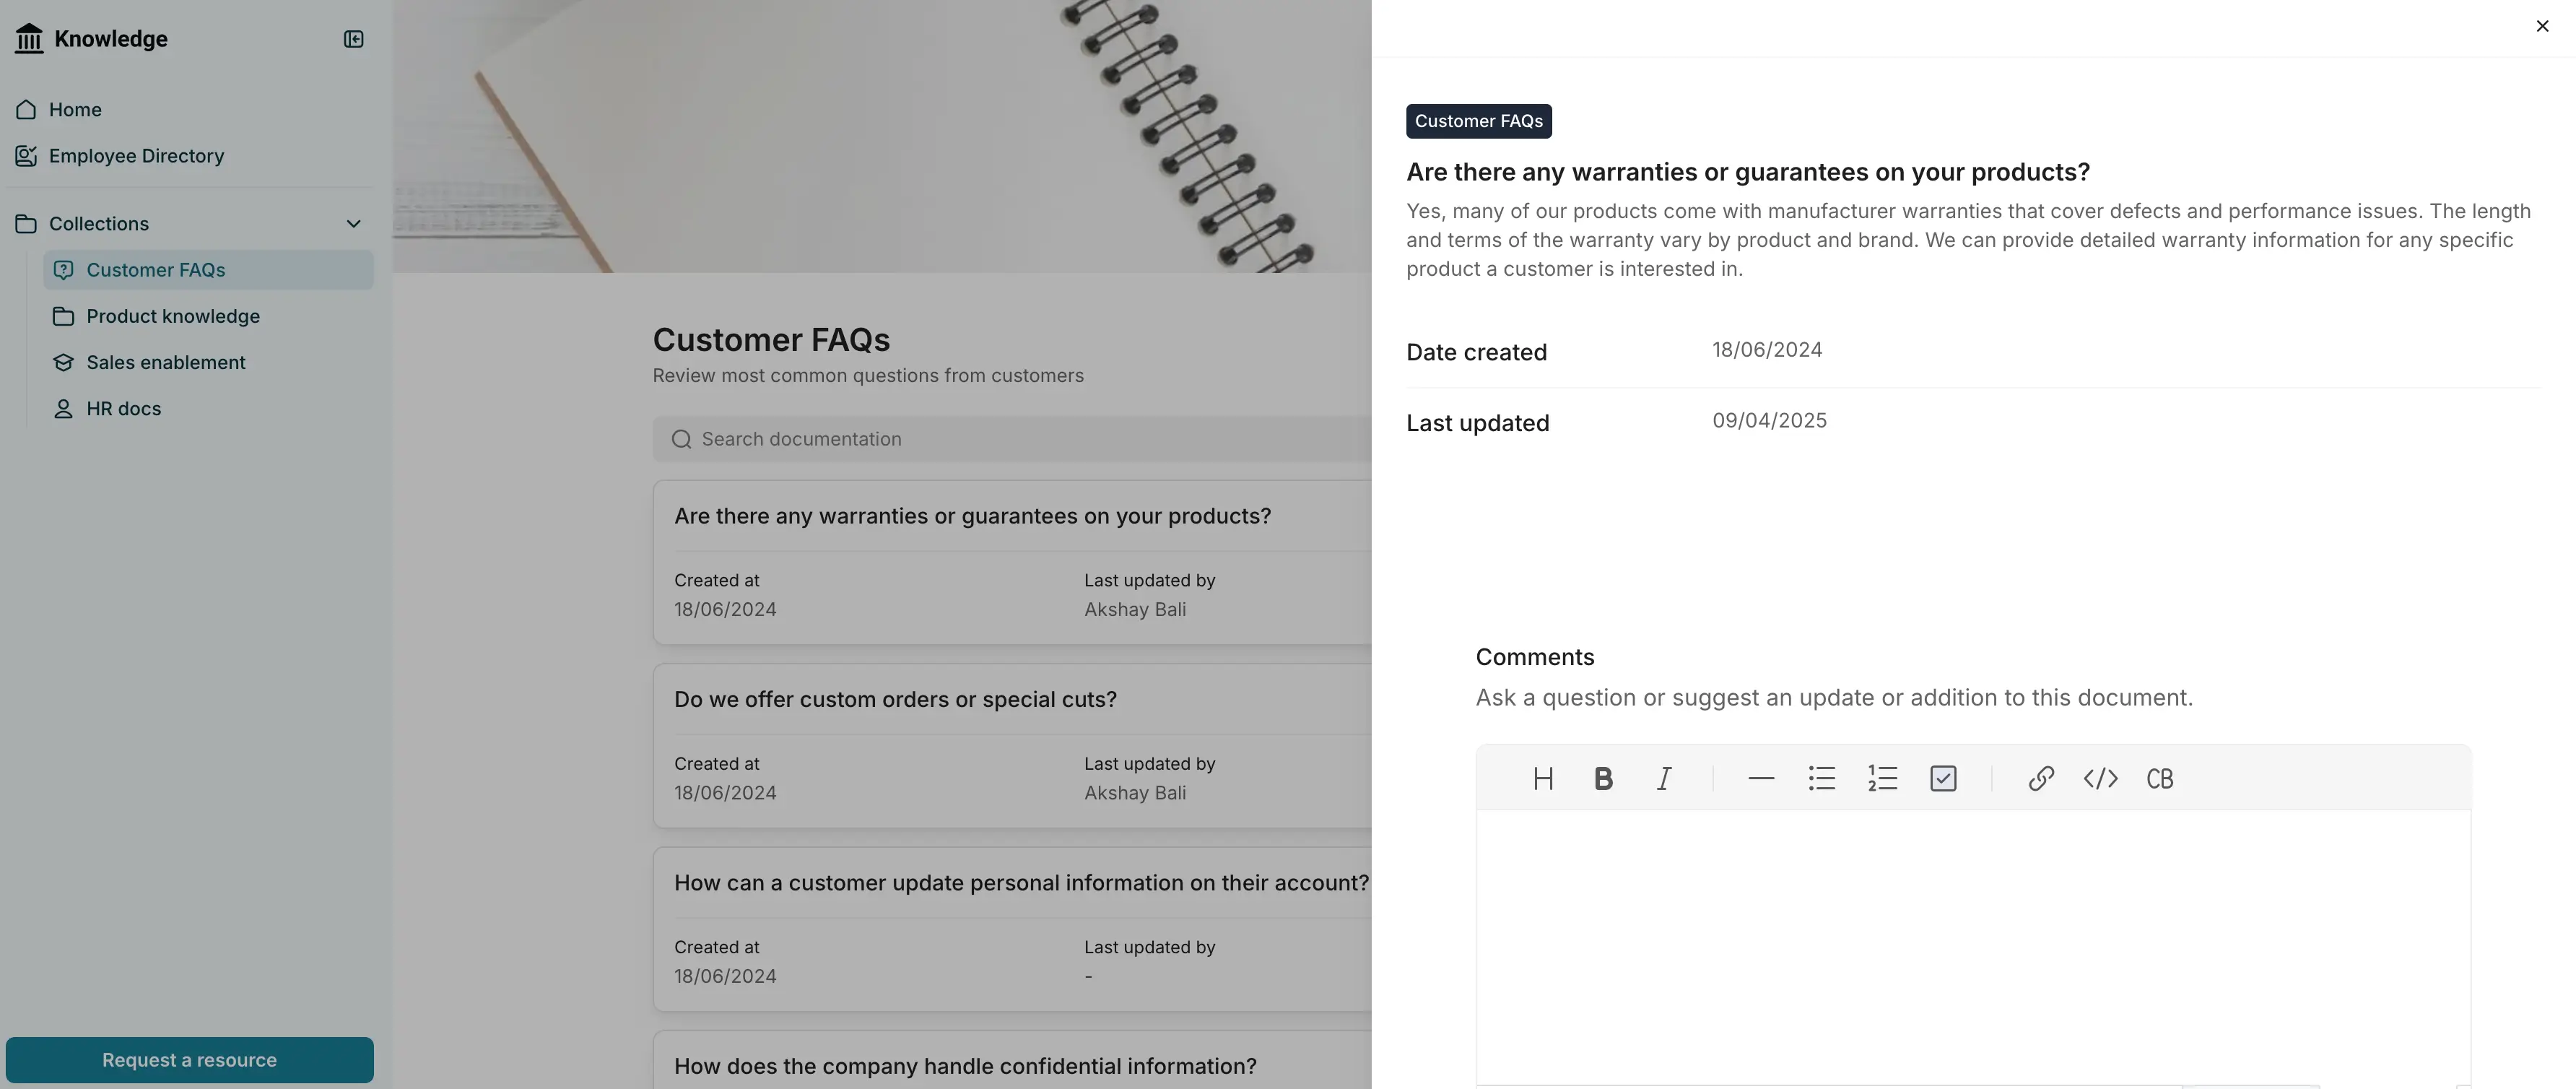Screen dimensions: 2576x1089
Task: Insert a bulleted list in the comment
Action: 1821,778
